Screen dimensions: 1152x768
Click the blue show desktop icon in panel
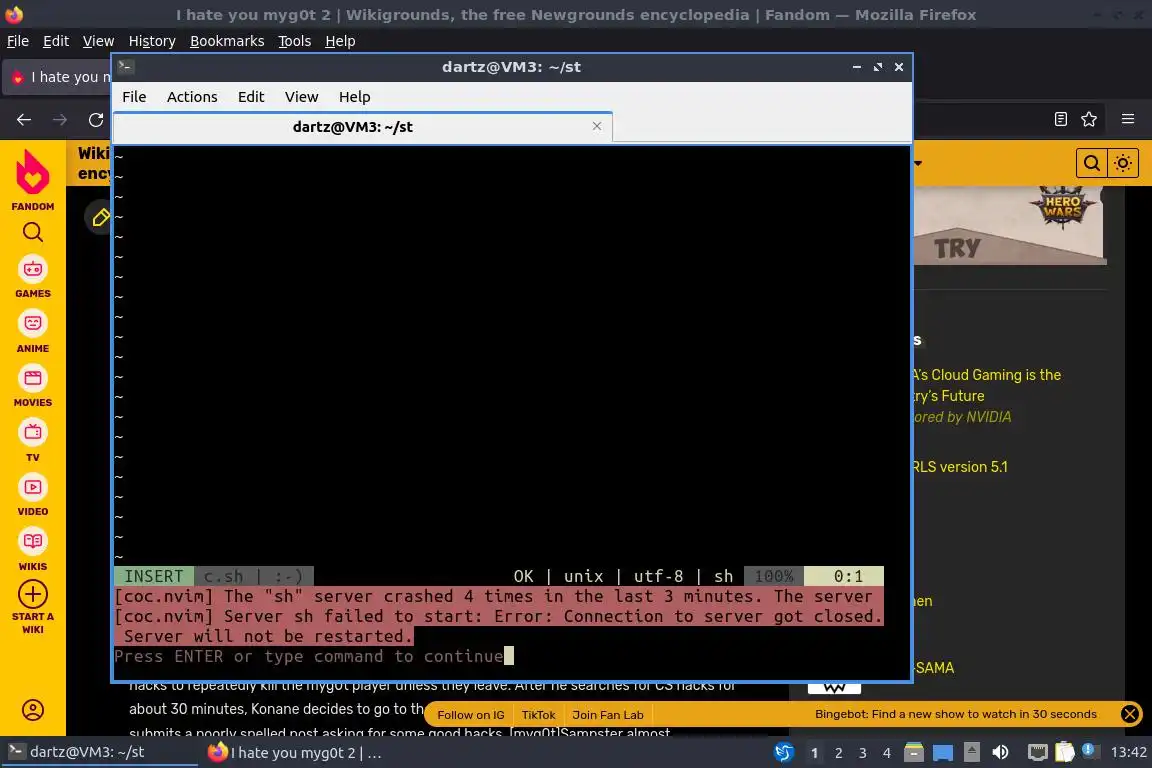click(x=943, y=752)
